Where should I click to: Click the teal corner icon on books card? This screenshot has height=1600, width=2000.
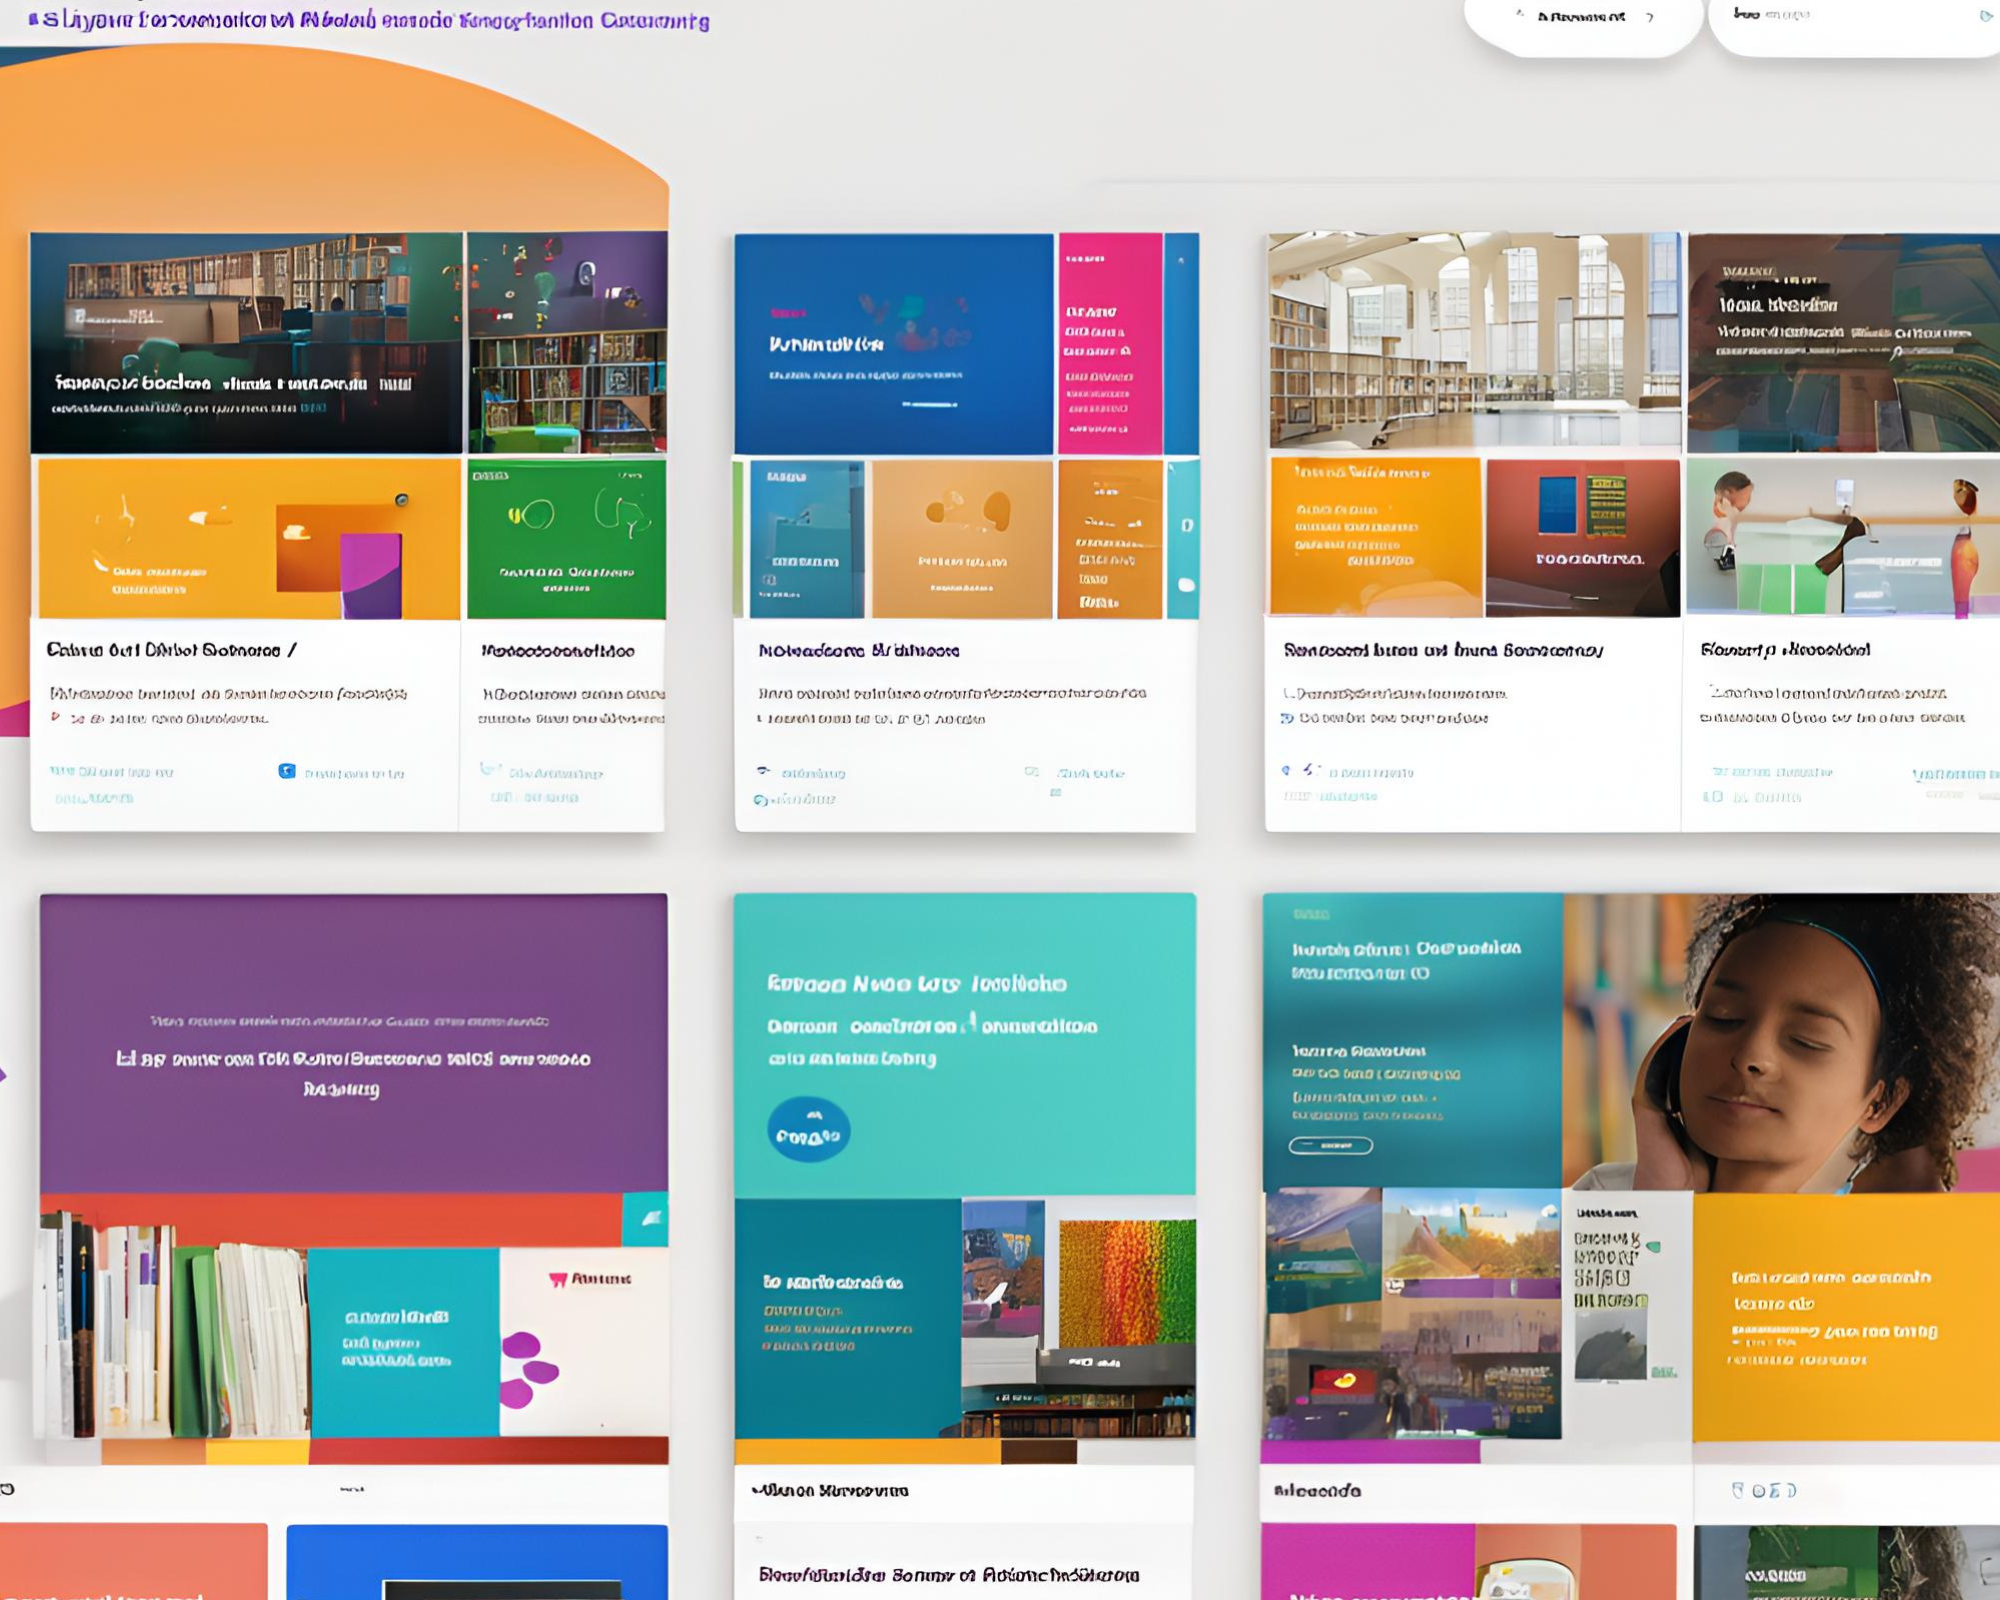coord(647,1218)
